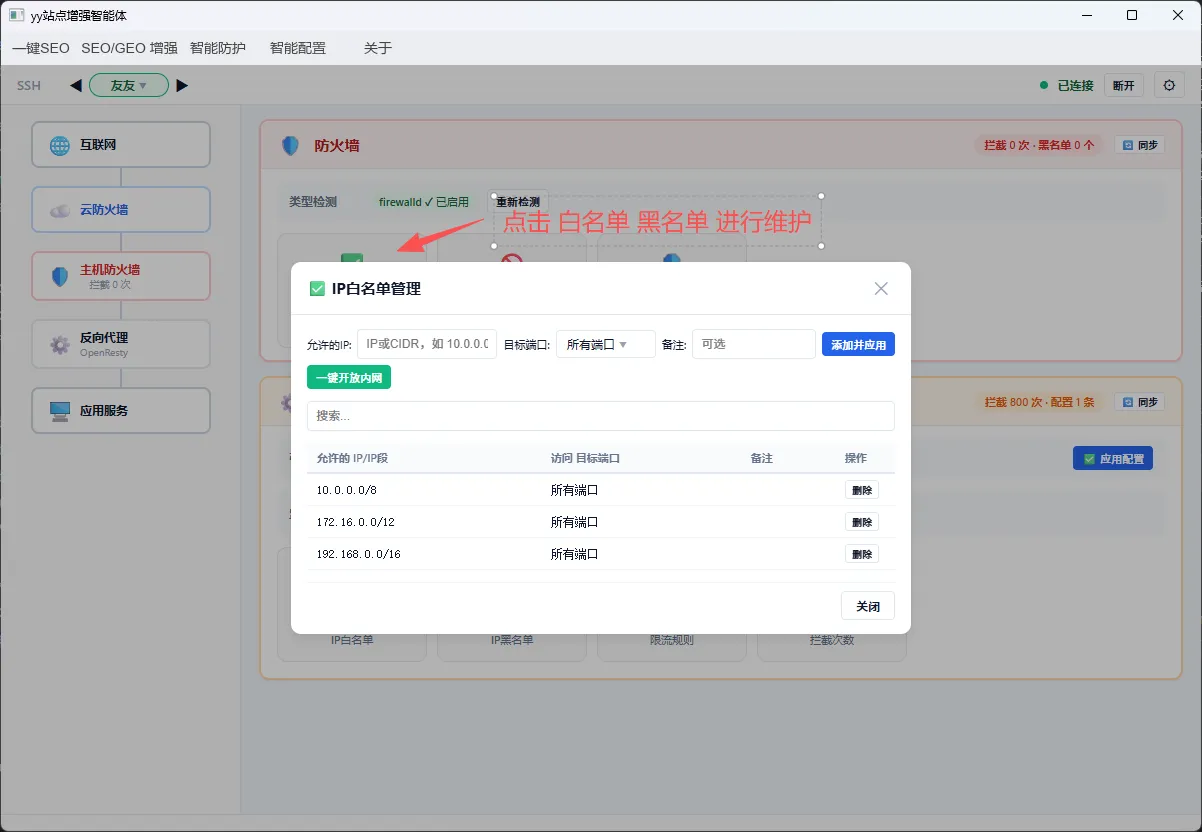Click the green 一键开放内网 button

tap(349, 377)
